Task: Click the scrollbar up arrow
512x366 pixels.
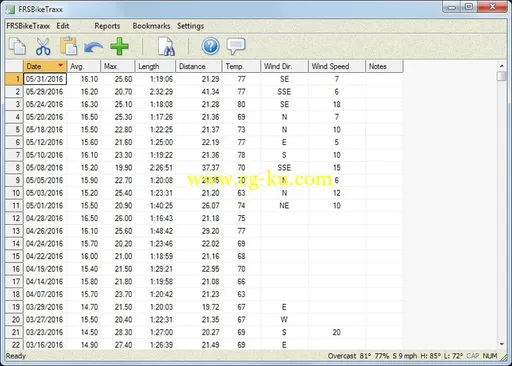Action: 501,66
